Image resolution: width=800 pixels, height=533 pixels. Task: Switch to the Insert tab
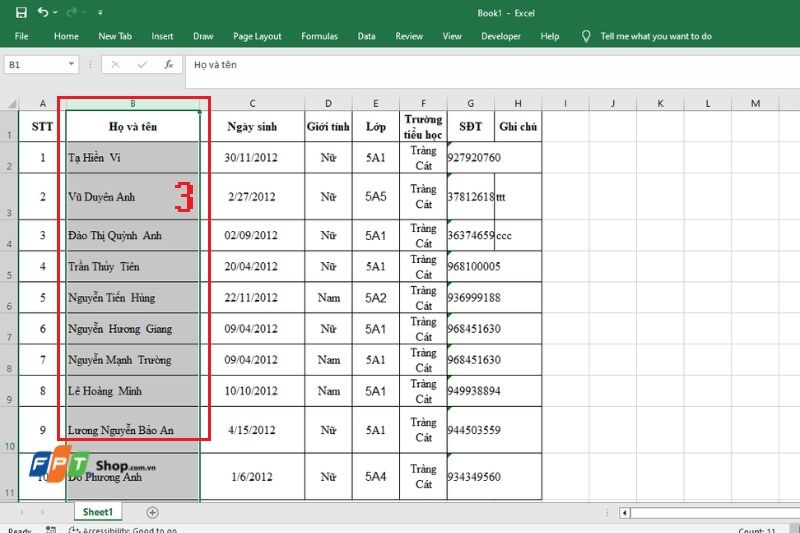162,36
